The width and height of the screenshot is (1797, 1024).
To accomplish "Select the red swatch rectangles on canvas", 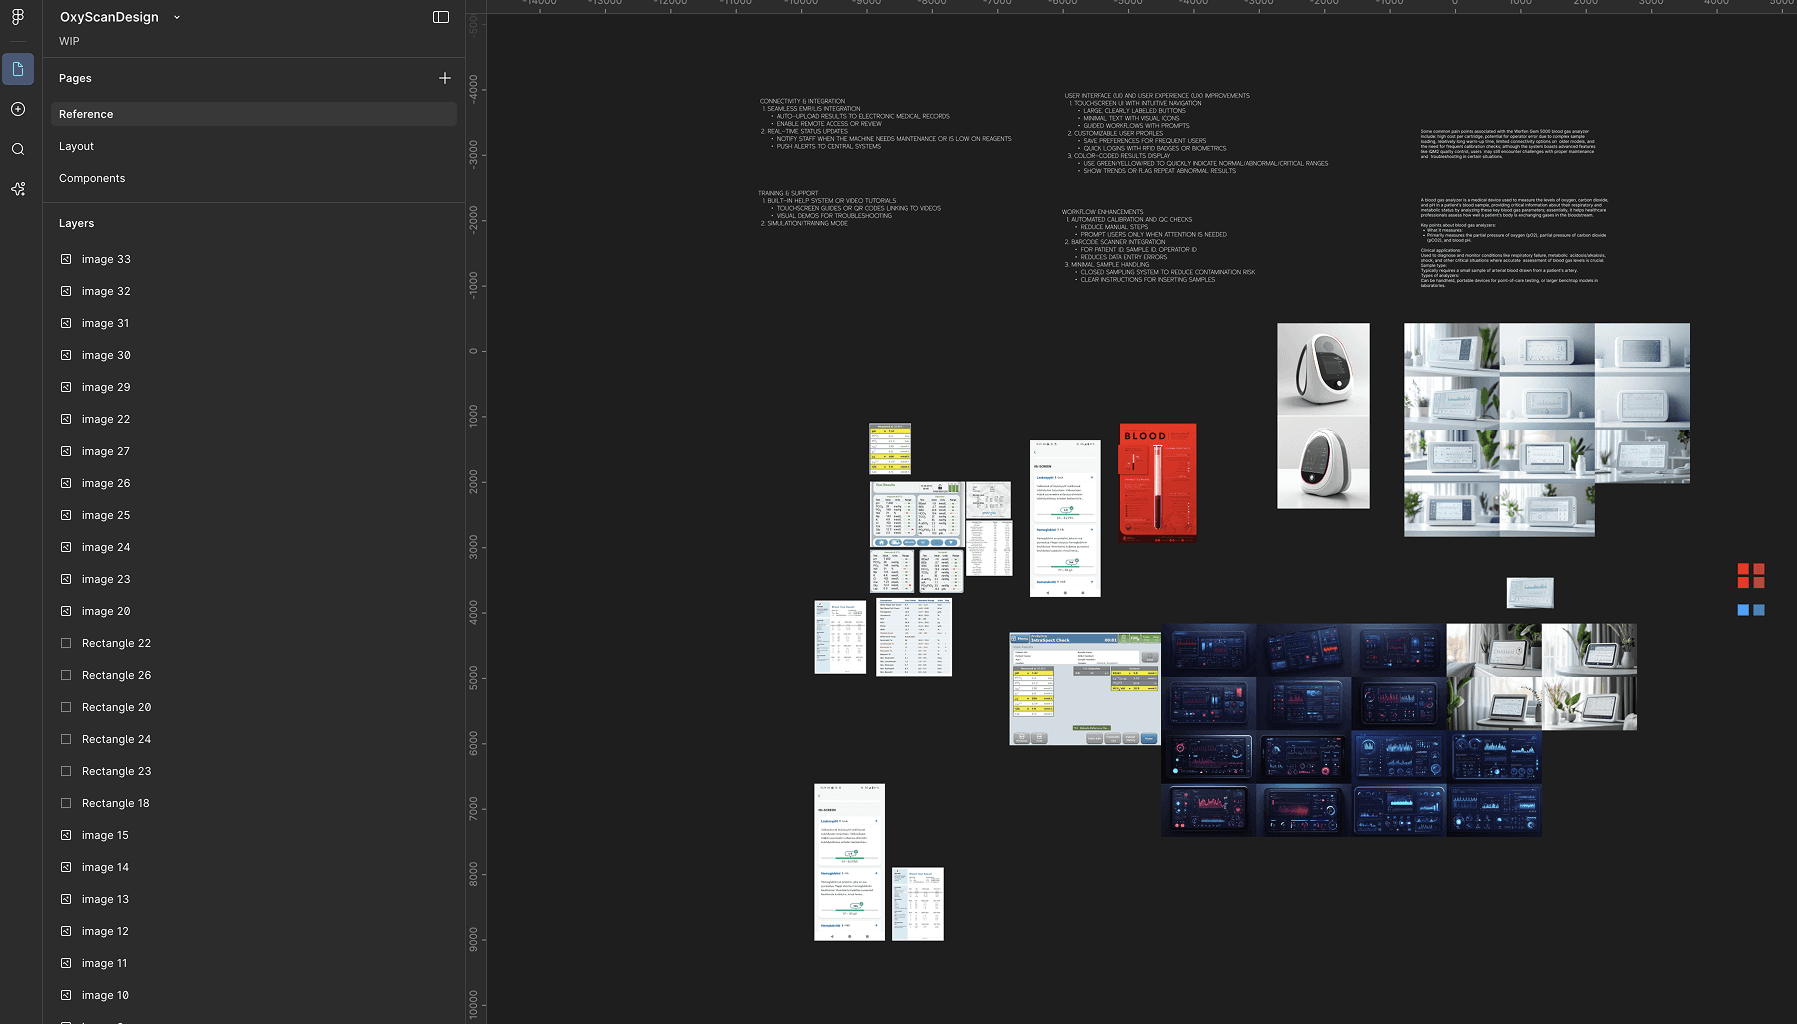I will click(1751, 575).
